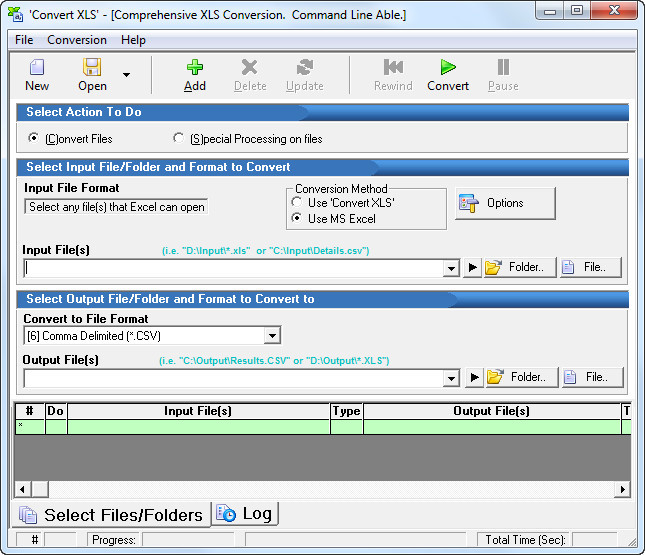This screenshot has height=555, width=645.
Task: Open the Help menu
Action: point(133,40)
